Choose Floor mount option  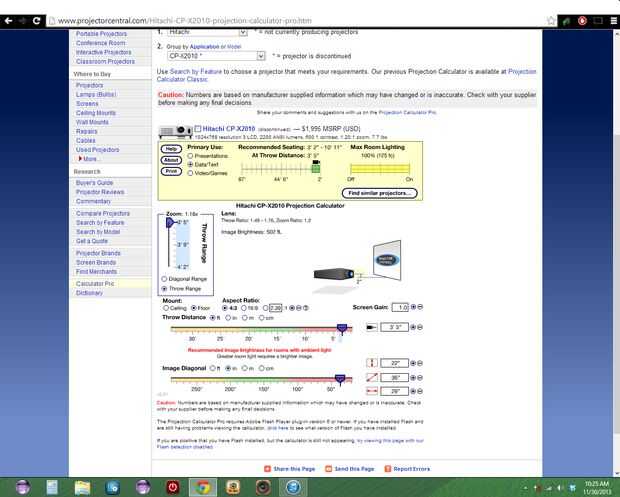coord(194,308)
